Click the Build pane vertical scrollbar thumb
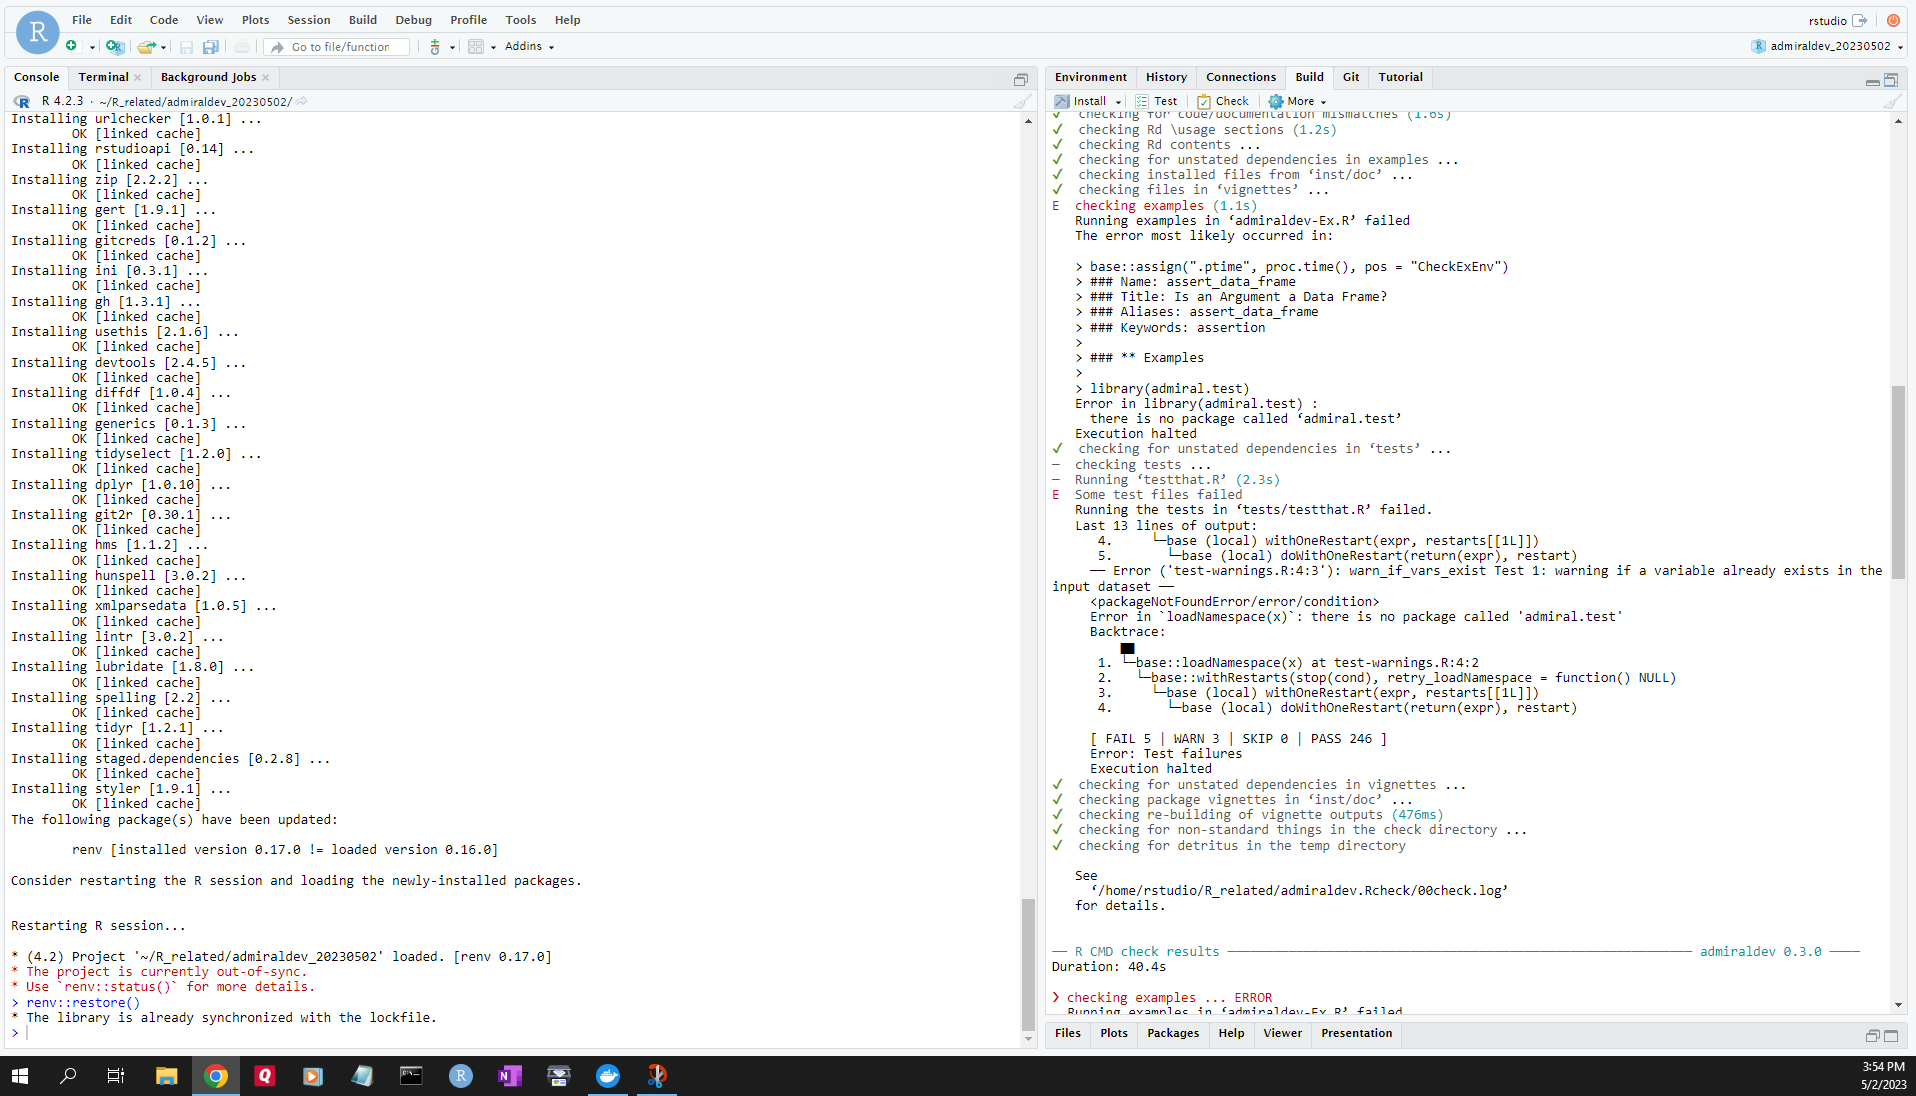Image resolution: width=1916 pixels, height=1096 pixels. click(1898, 480)
